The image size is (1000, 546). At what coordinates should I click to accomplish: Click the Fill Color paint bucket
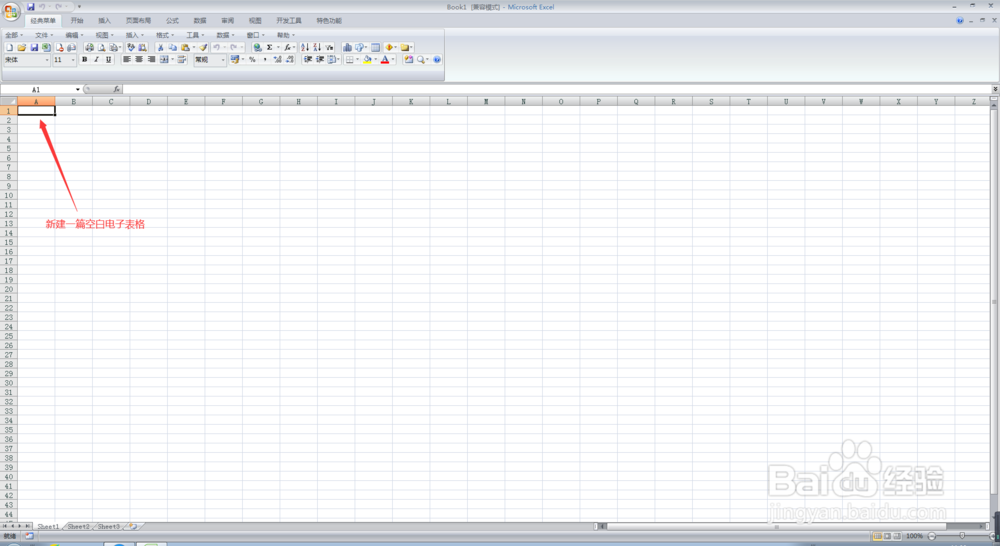tap(367, 59)
